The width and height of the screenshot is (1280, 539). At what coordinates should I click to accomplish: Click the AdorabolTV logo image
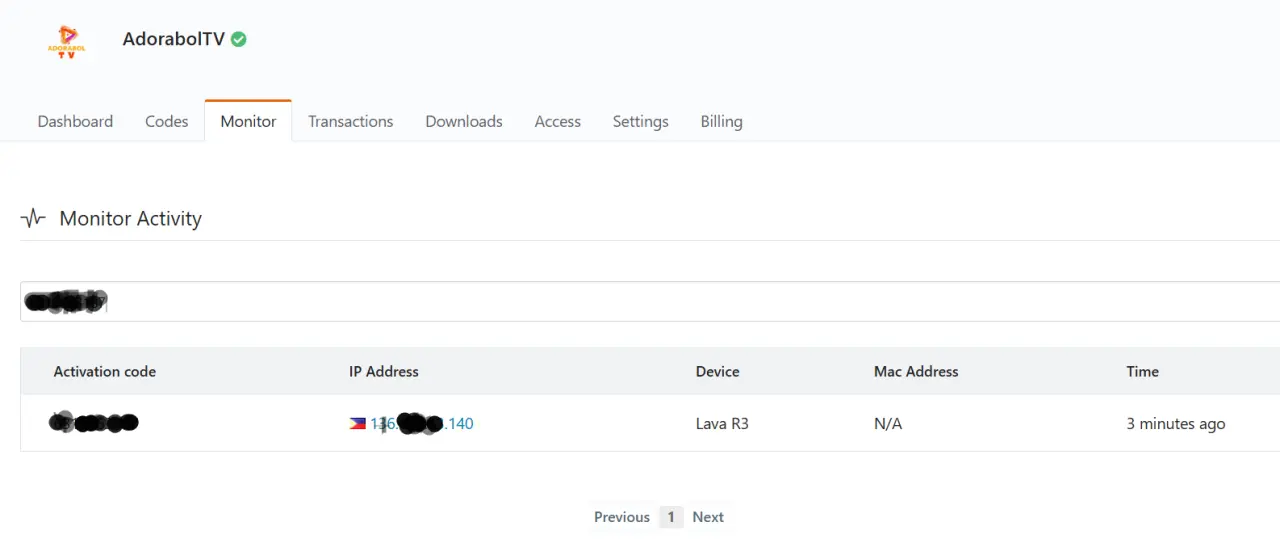[x=66, y=41]
